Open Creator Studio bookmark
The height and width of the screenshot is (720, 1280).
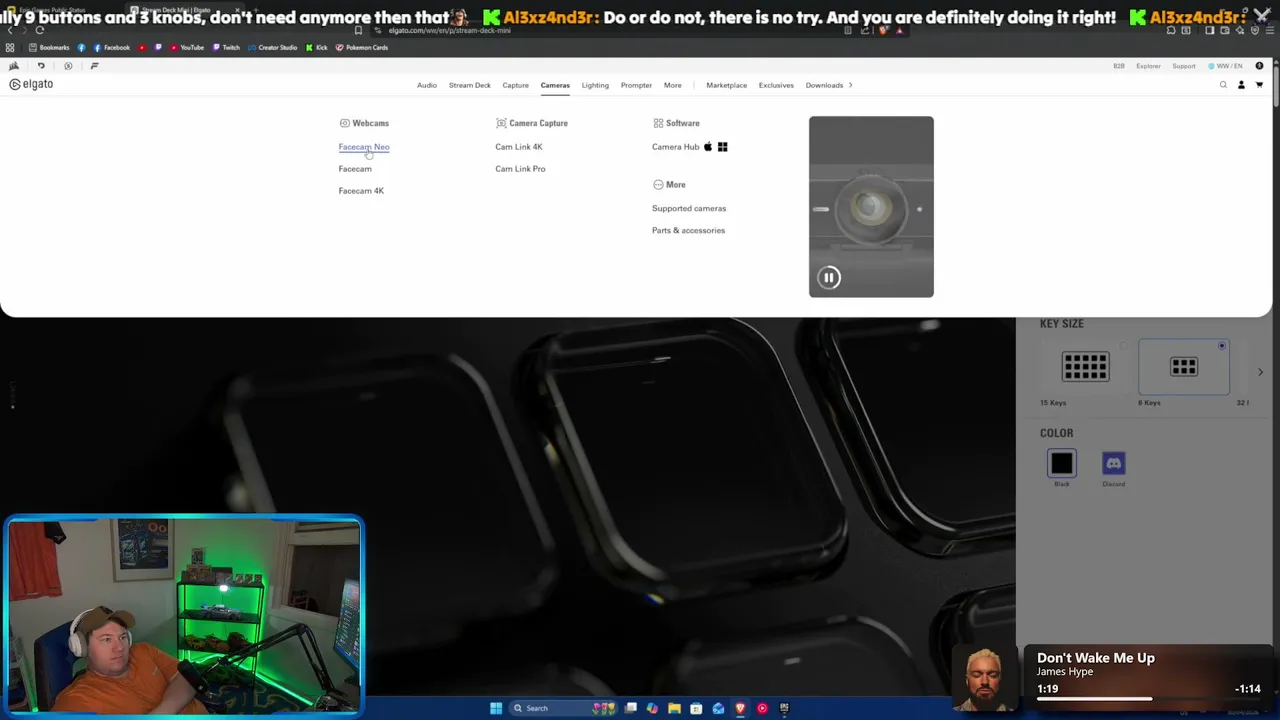tap(272, 47)
